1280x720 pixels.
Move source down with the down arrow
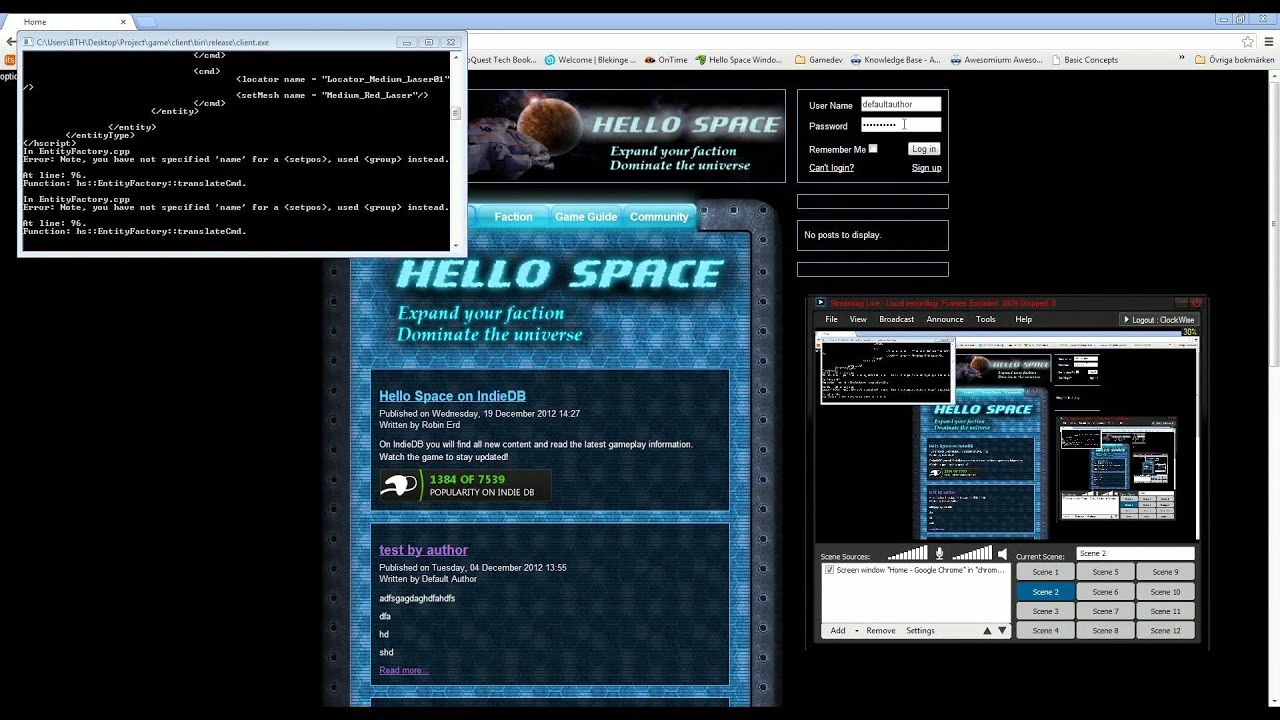[1002, 631]
